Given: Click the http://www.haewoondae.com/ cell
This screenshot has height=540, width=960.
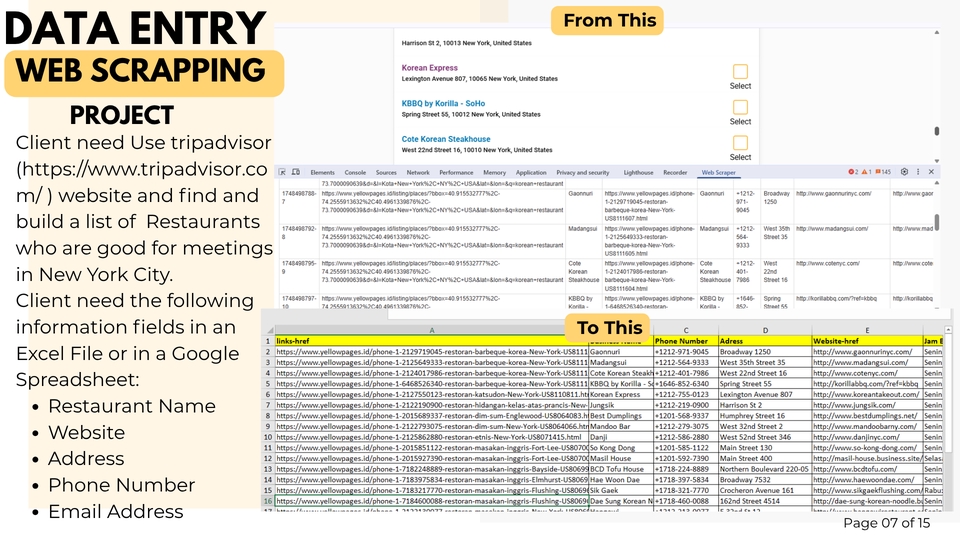Looking at the screenshot, I should click(867, 479).
